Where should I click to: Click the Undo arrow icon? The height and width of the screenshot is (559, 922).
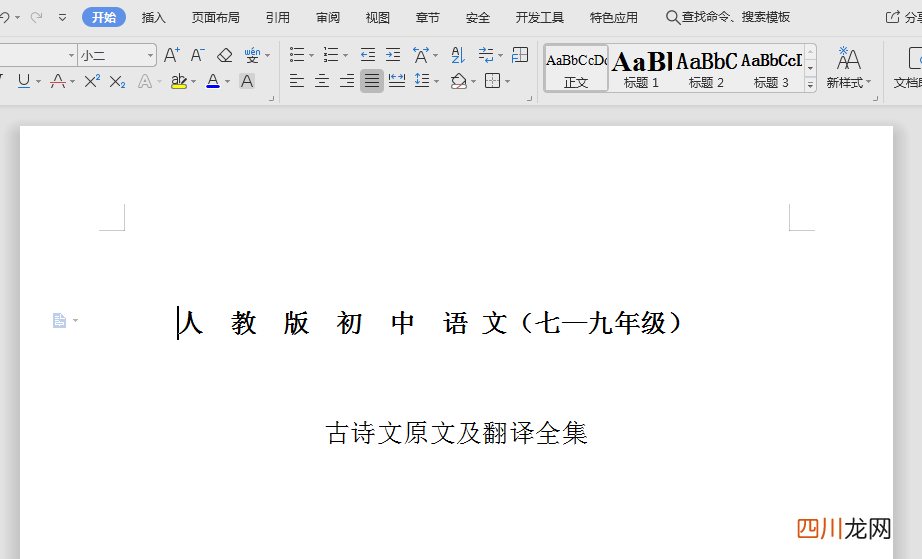click(x=5, y=18)
